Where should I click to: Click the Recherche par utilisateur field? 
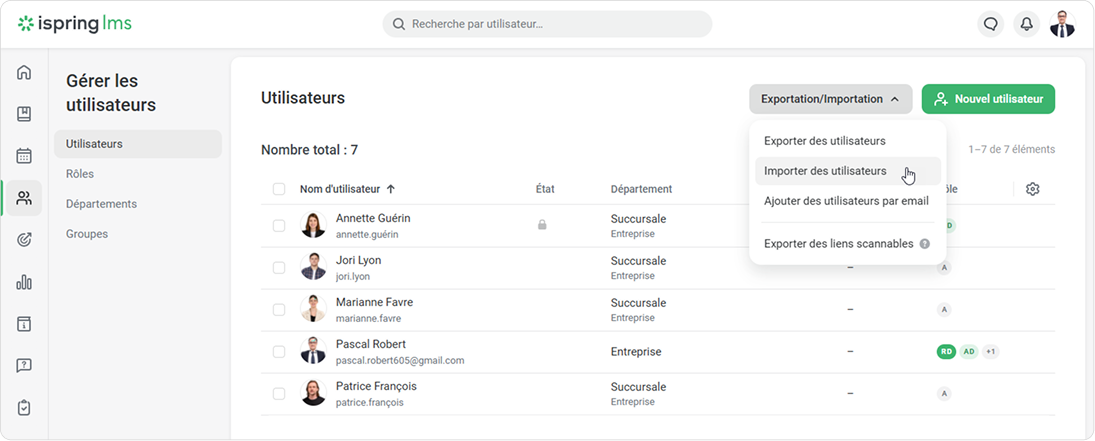[x=547, y=24]
